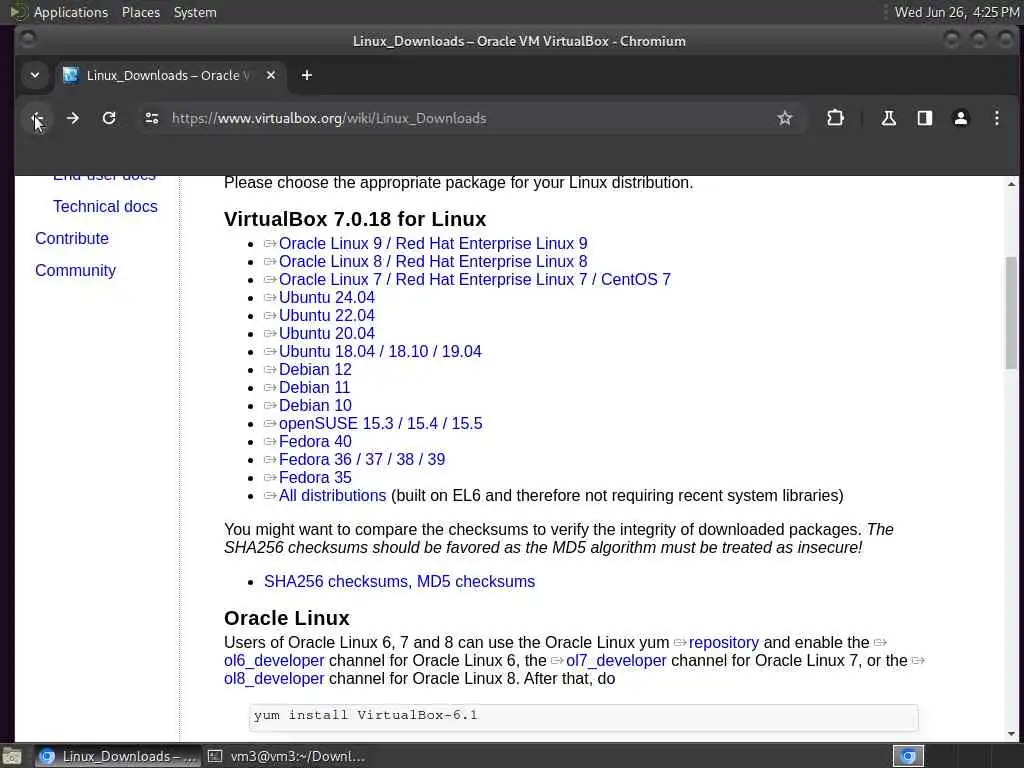Click the clock showing Wed Jun 26

click(956, 12)
